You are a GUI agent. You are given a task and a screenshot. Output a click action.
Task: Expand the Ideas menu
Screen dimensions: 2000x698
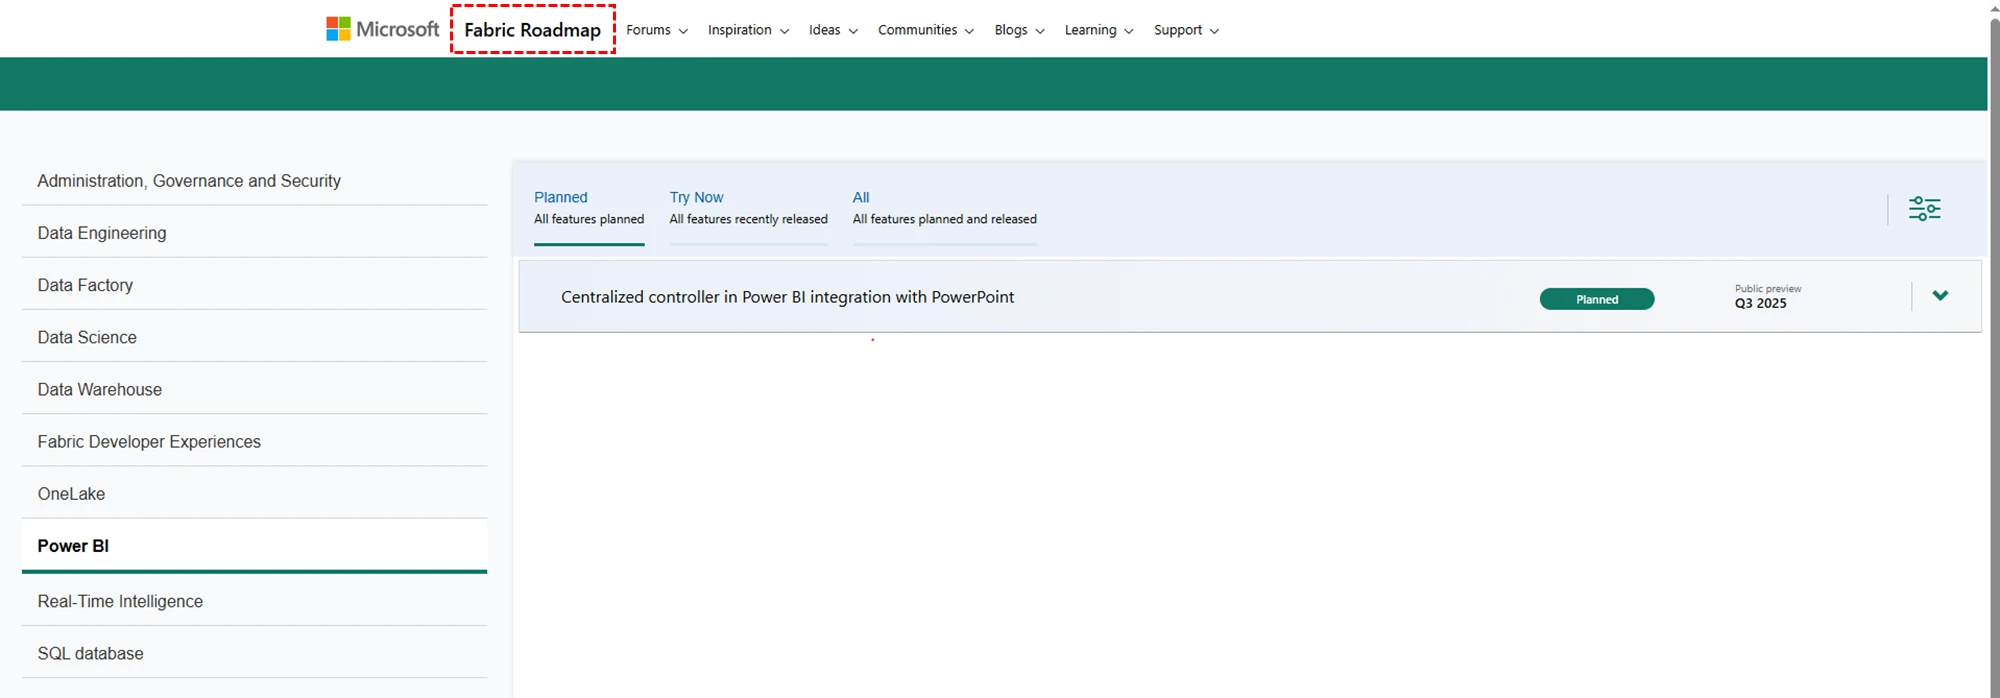click(832, 30)
